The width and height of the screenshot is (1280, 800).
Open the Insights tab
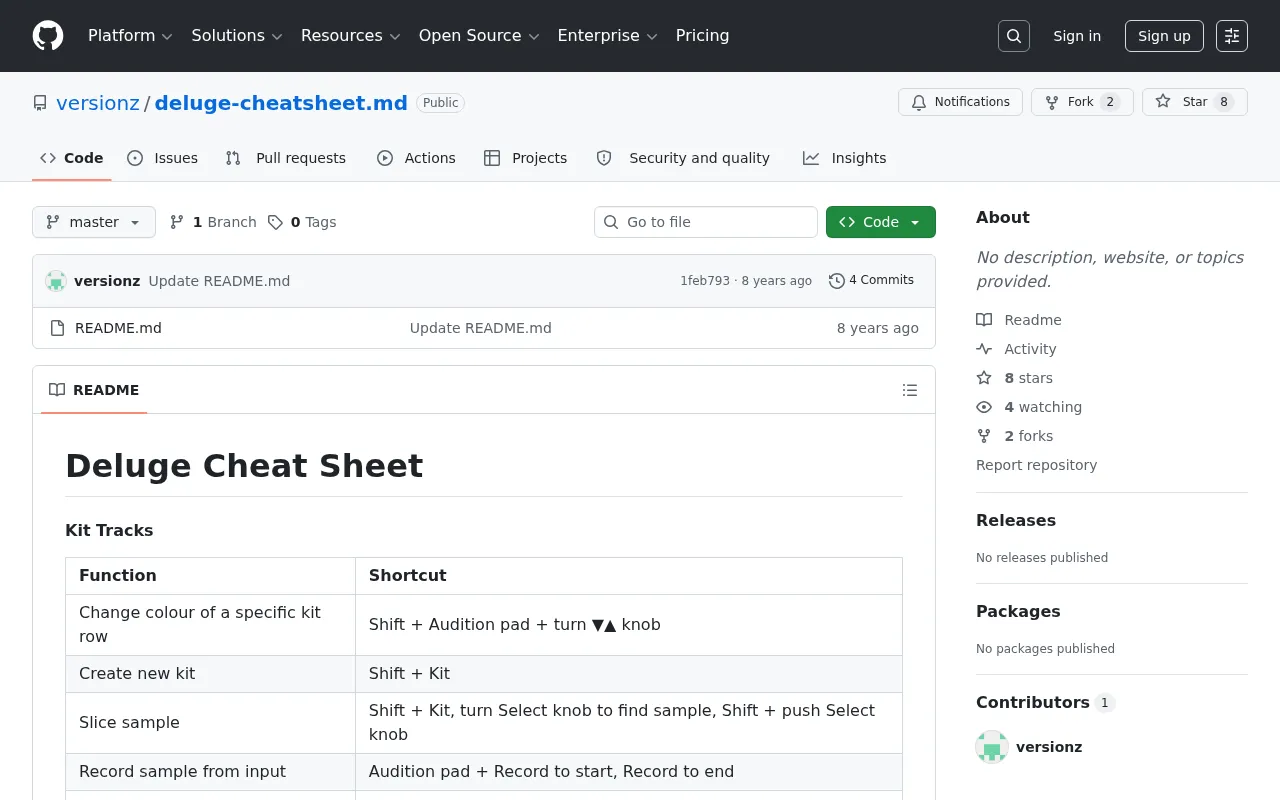845,158
